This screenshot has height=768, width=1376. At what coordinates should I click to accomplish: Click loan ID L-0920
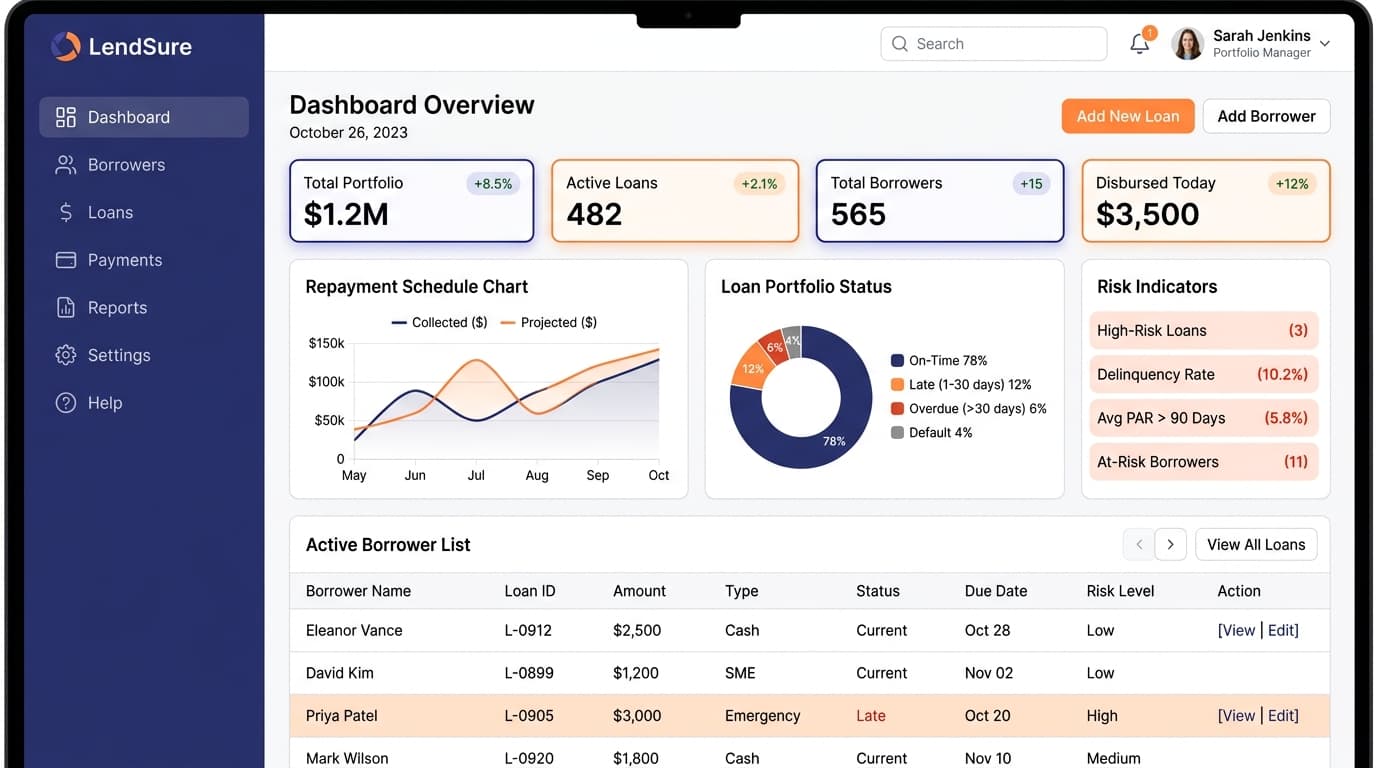pyautogui.click(x=529, y=758)
